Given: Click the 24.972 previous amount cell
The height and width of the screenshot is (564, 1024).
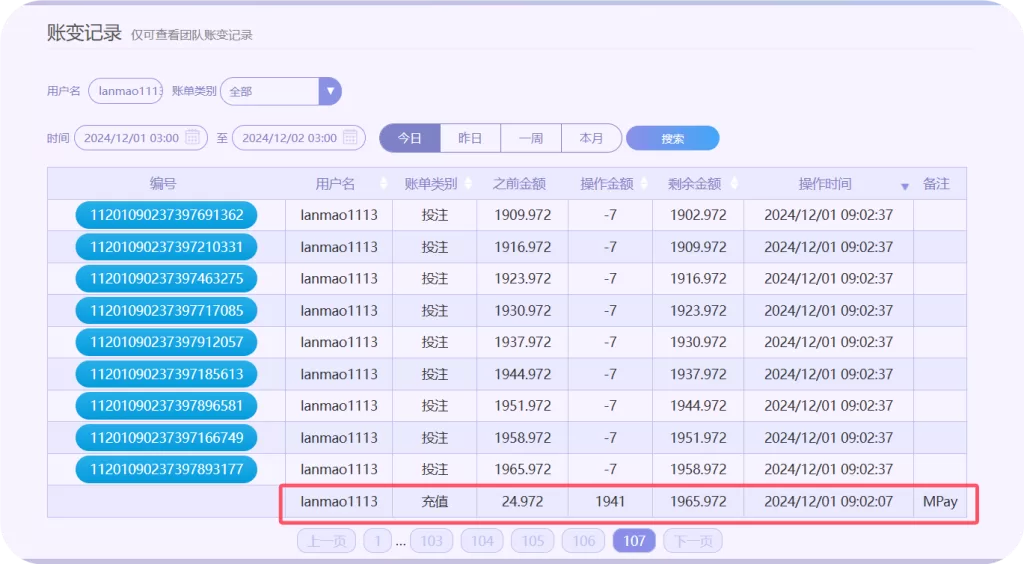Looking at the screenshot, I should click(522, 501).
